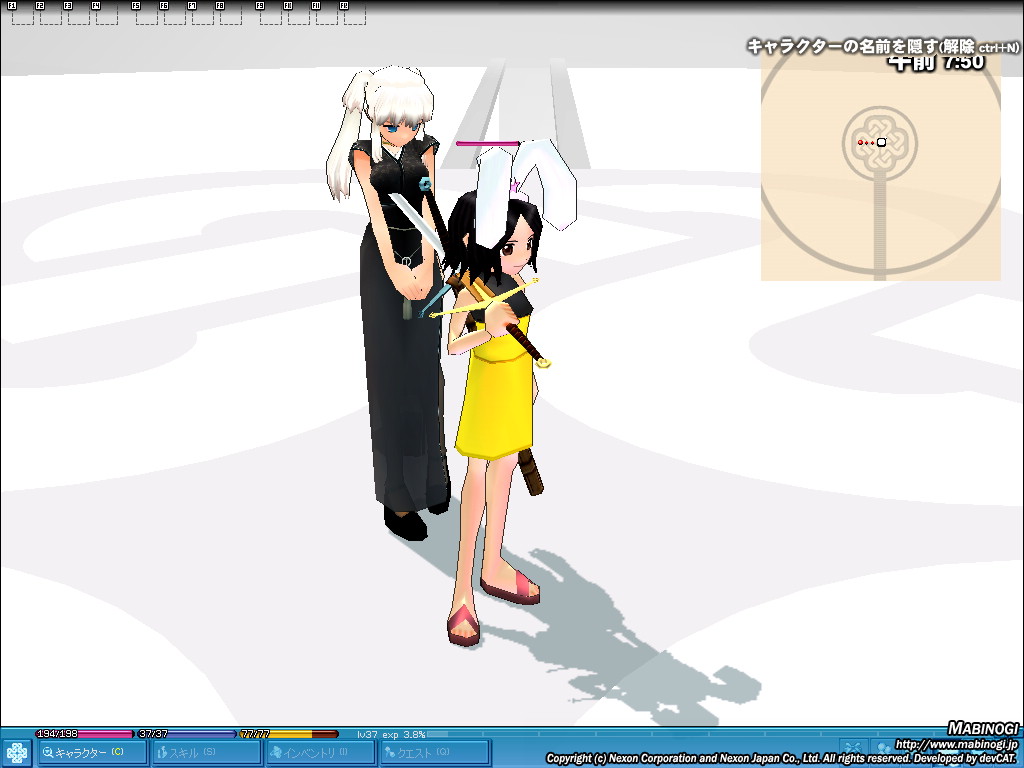Click the blue MP bar showing 37/37
This screenshot has width=1024, height=768.
[x=187, y=734]
